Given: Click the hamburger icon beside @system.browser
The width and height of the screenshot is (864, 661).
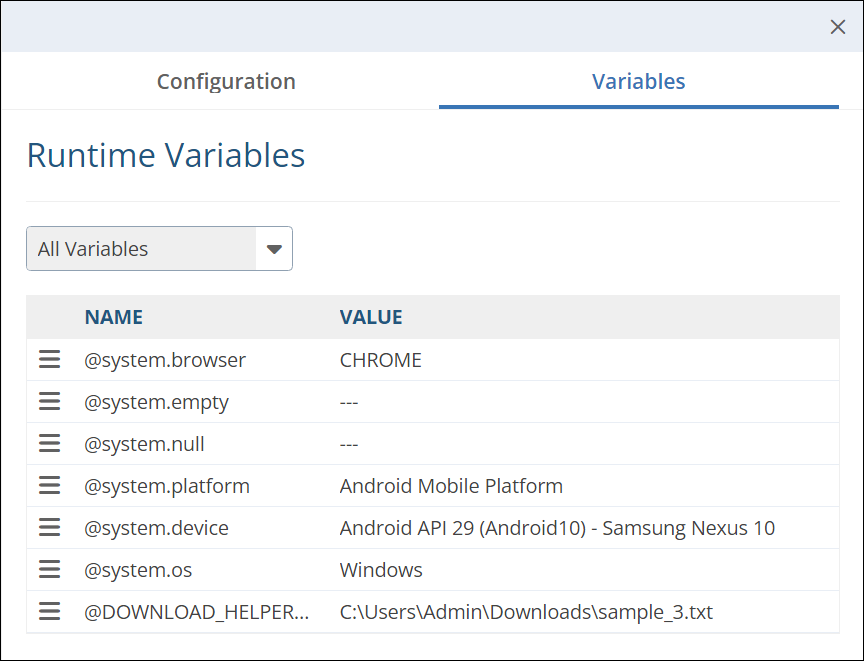Looking at the screenshot, I should [49, 360].
